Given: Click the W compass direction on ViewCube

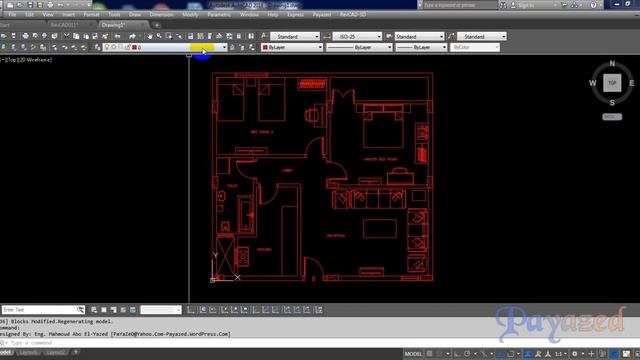Looking at the screenshot, I should 593,83.
